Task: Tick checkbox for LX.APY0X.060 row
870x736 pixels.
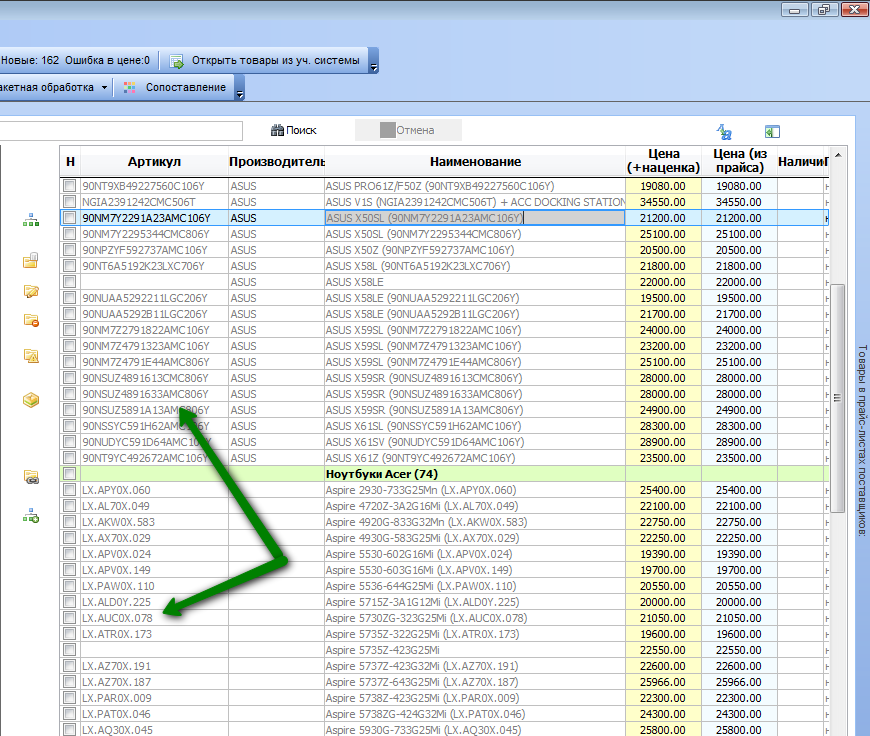Action: (x=69, y=490)
